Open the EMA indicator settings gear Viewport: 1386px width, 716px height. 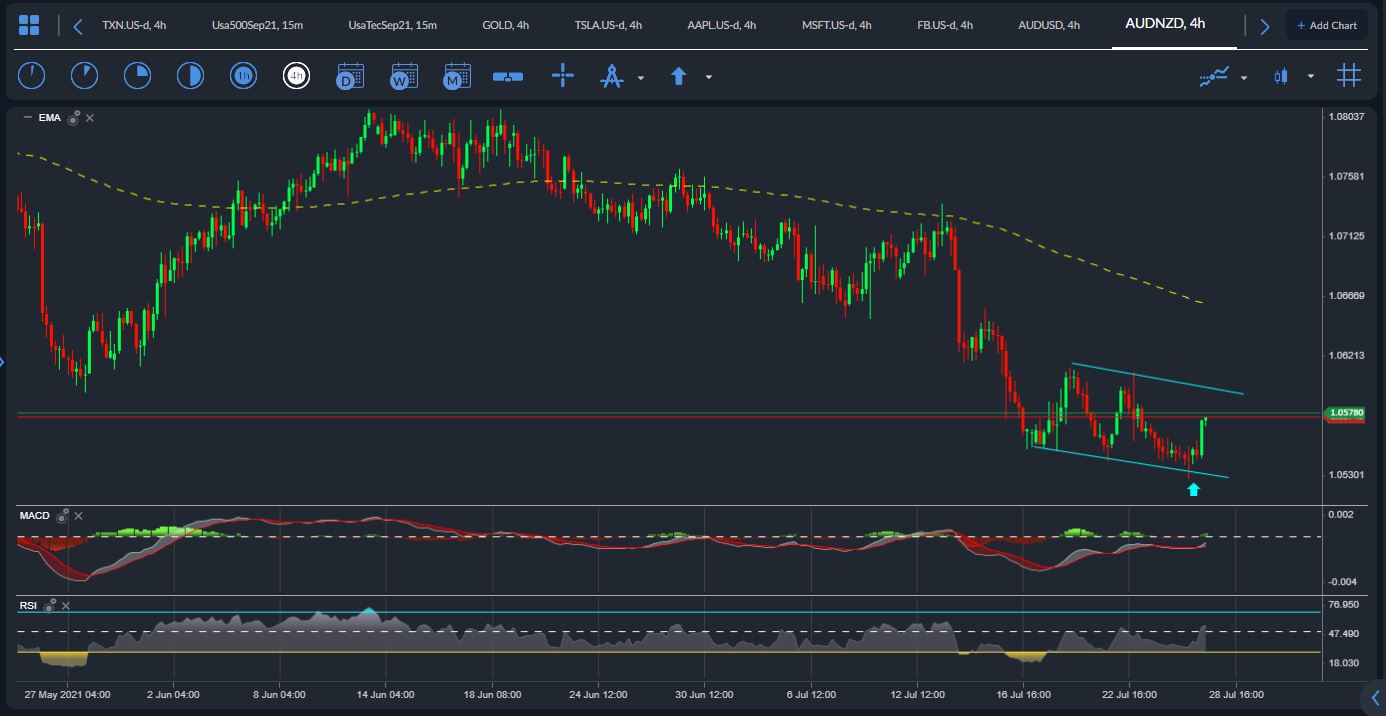72,118
